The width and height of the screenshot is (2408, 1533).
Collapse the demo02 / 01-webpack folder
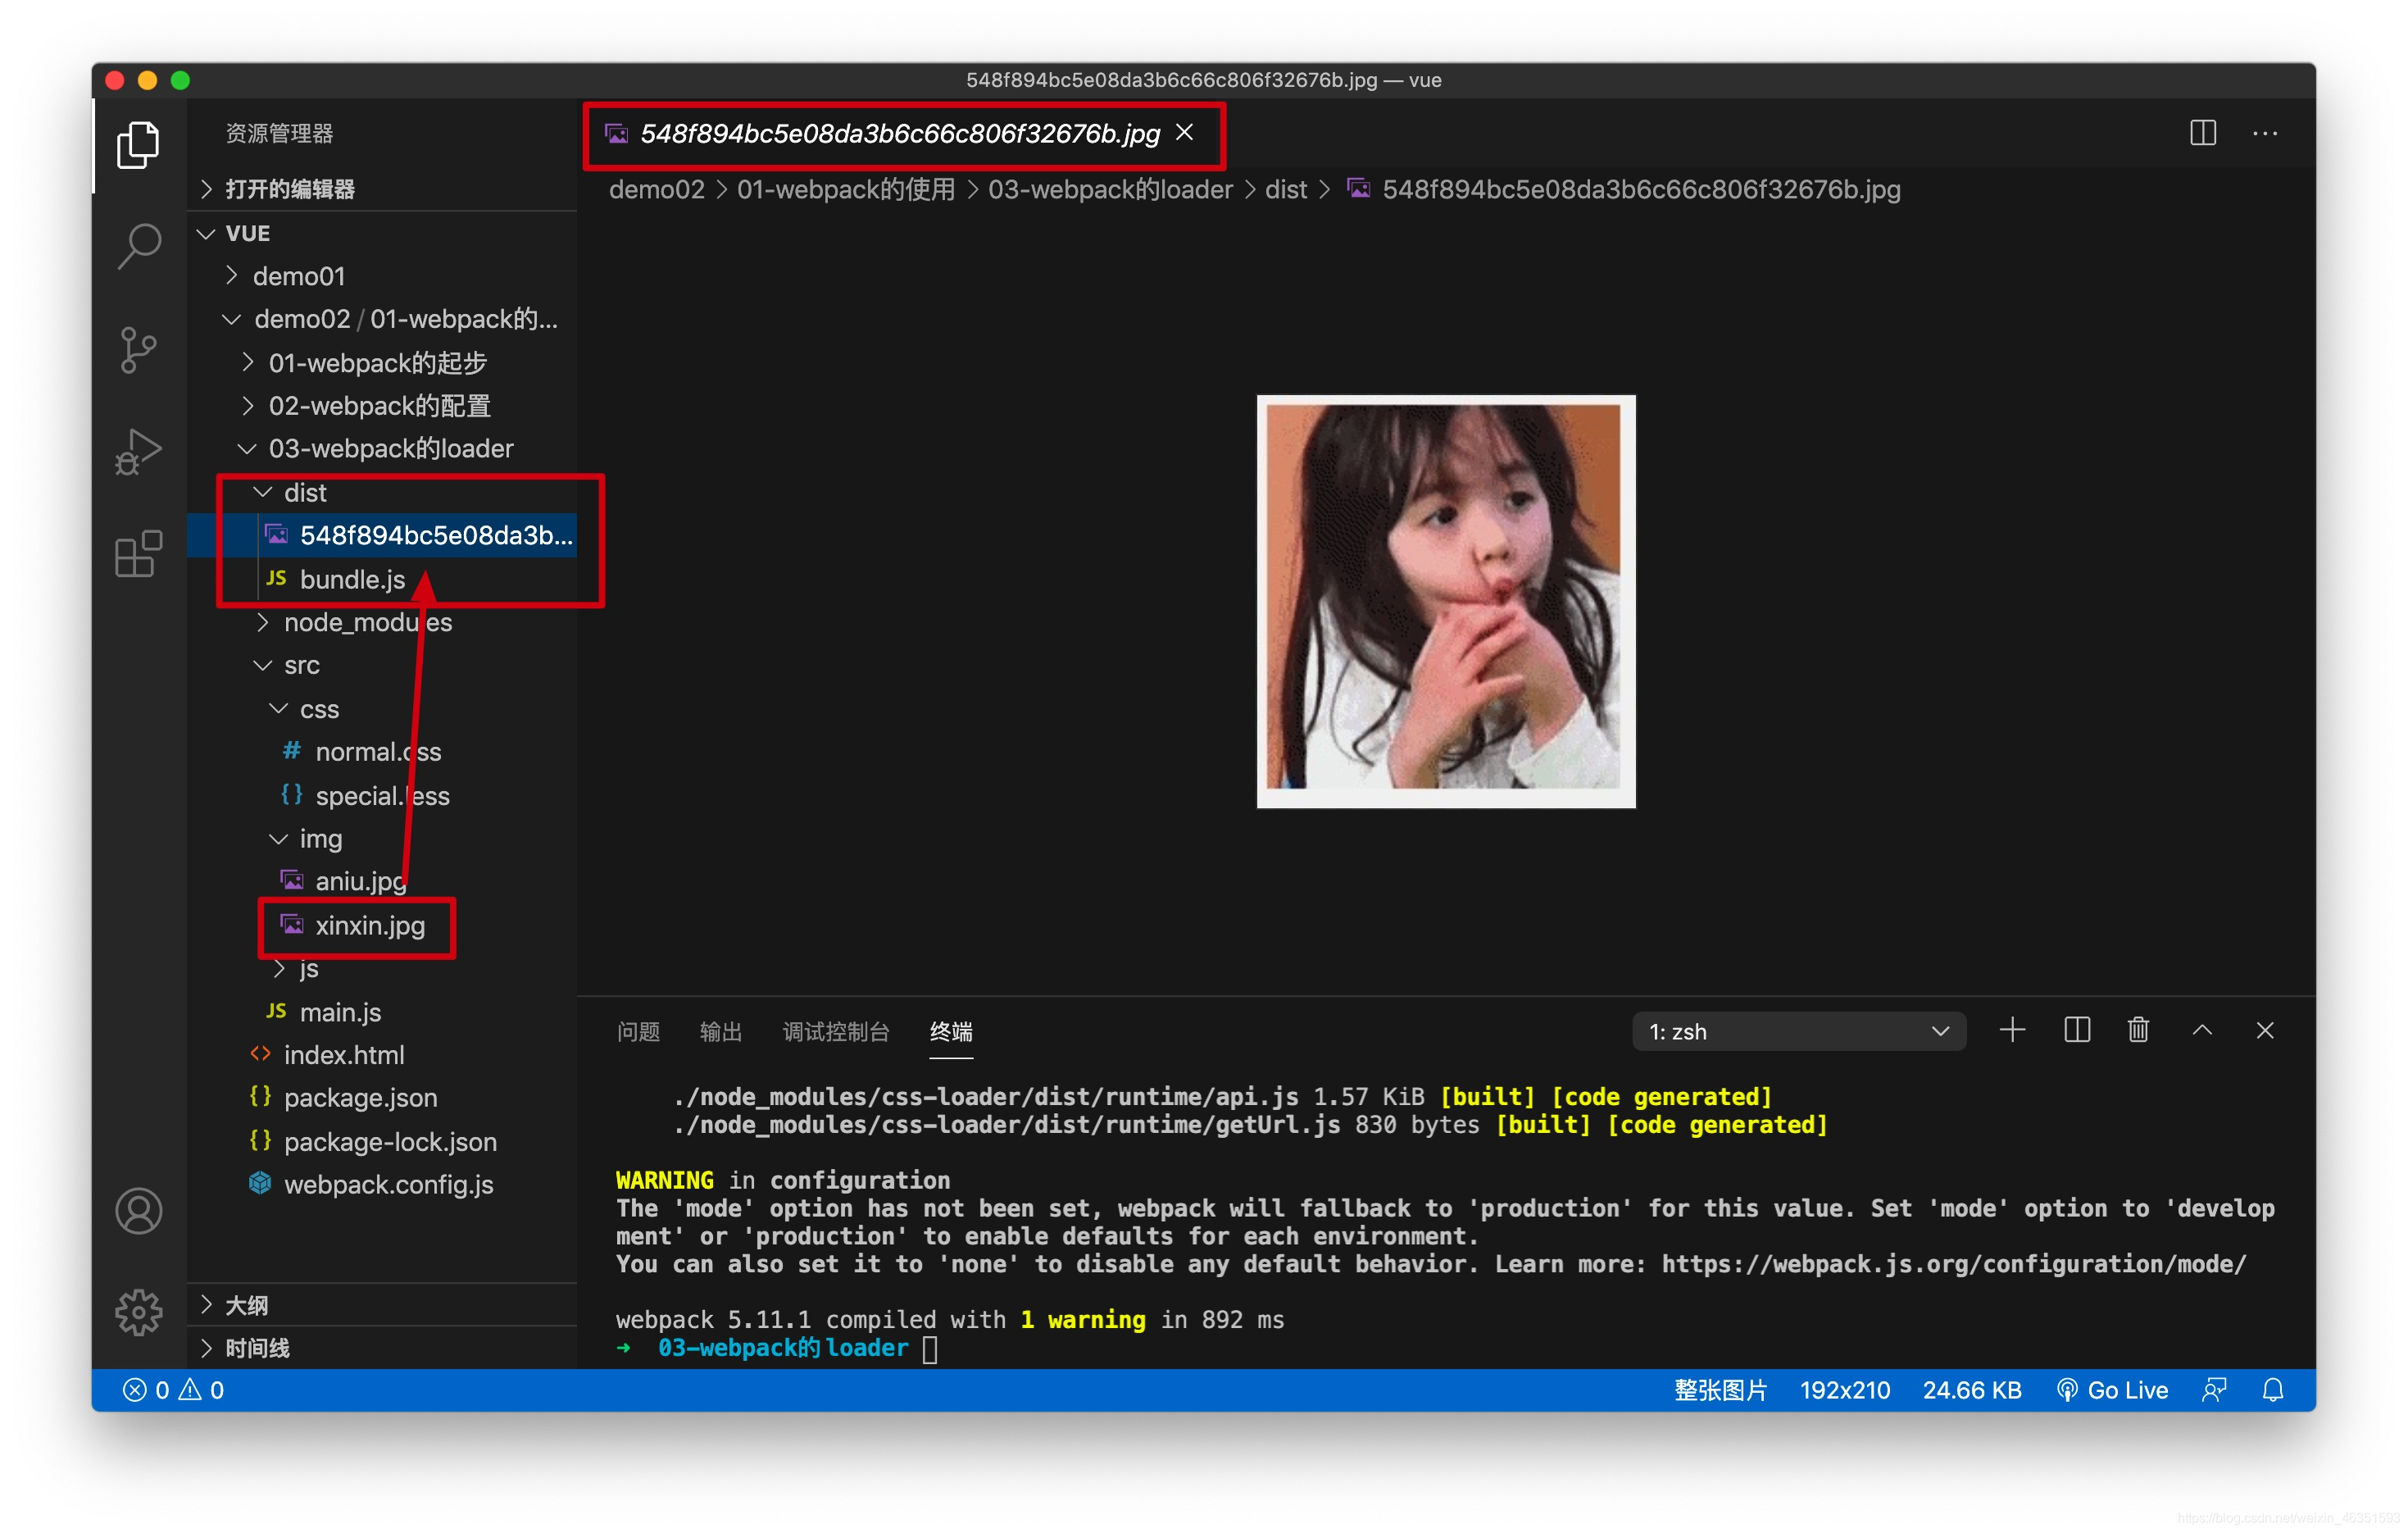click(x=382, y=319)
